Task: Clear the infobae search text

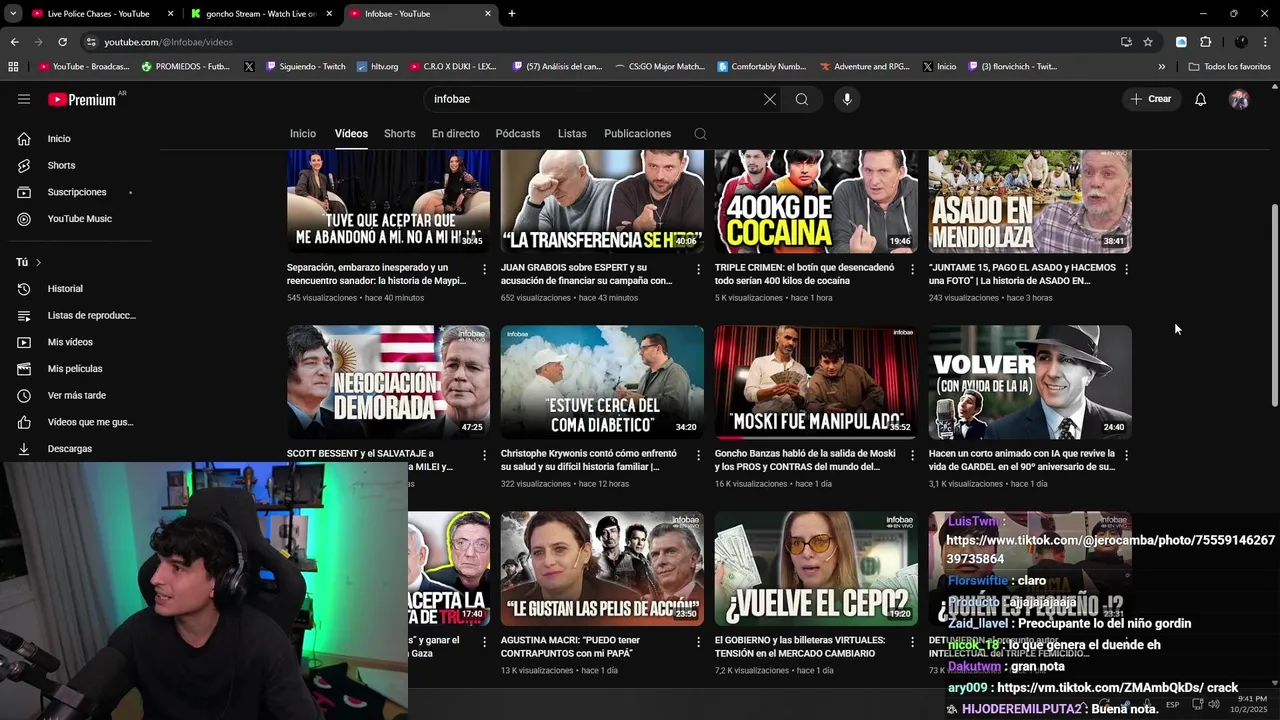Action: 769,99
